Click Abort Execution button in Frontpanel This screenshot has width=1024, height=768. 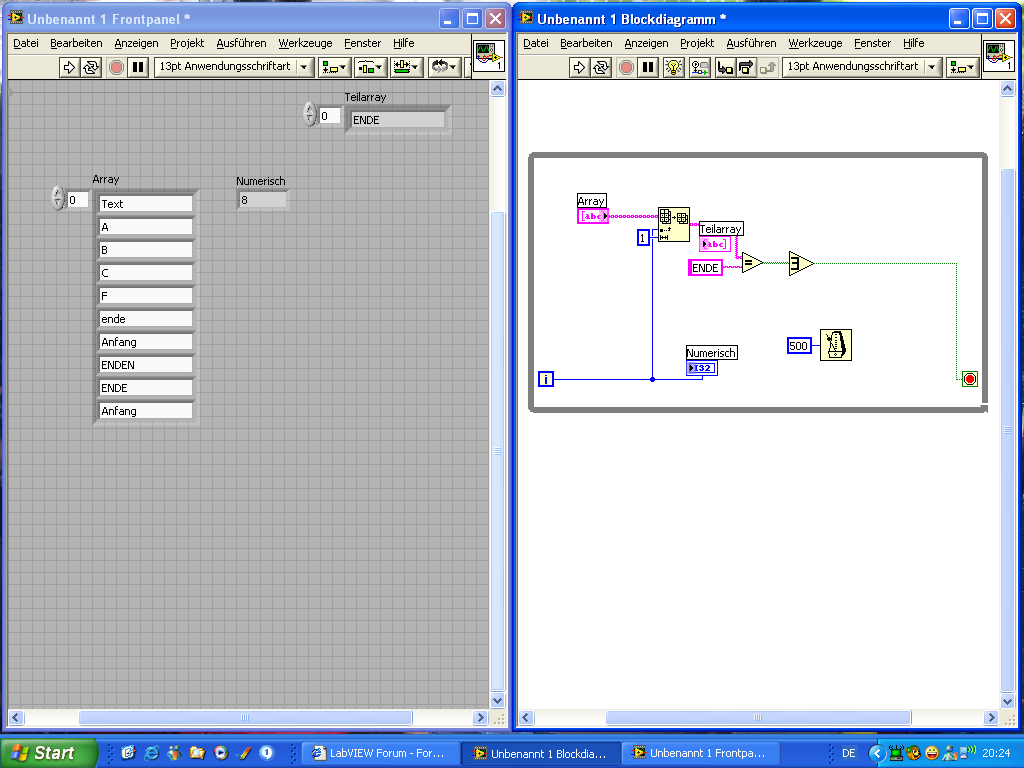pyautogui.click(x=116, y=67)
